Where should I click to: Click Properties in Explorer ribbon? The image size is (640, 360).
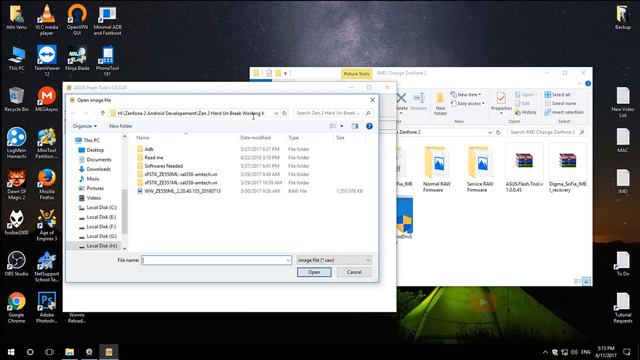click(501, 102)
